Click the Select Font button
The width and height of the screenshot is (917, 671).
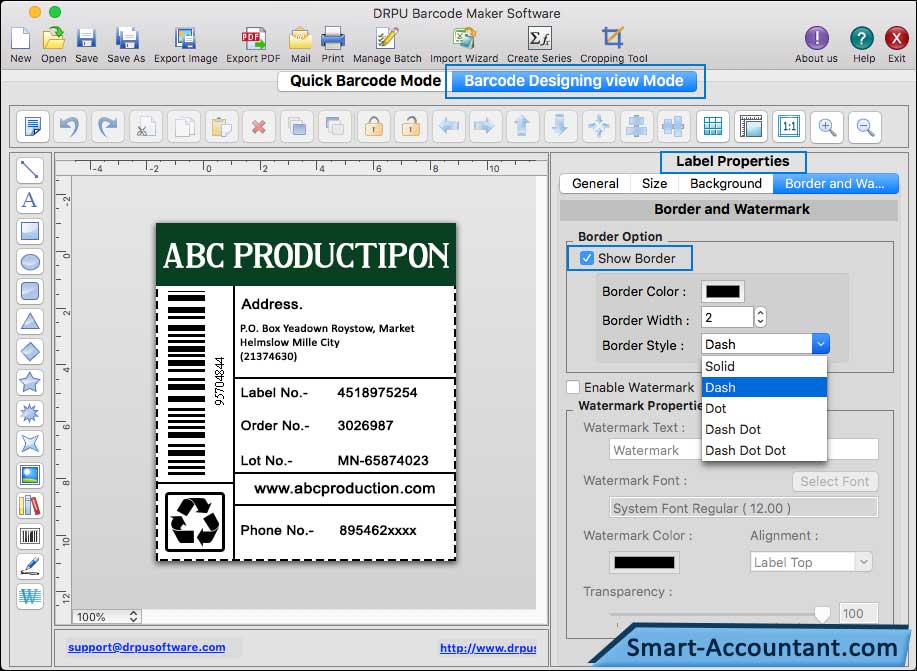[835, 481]
